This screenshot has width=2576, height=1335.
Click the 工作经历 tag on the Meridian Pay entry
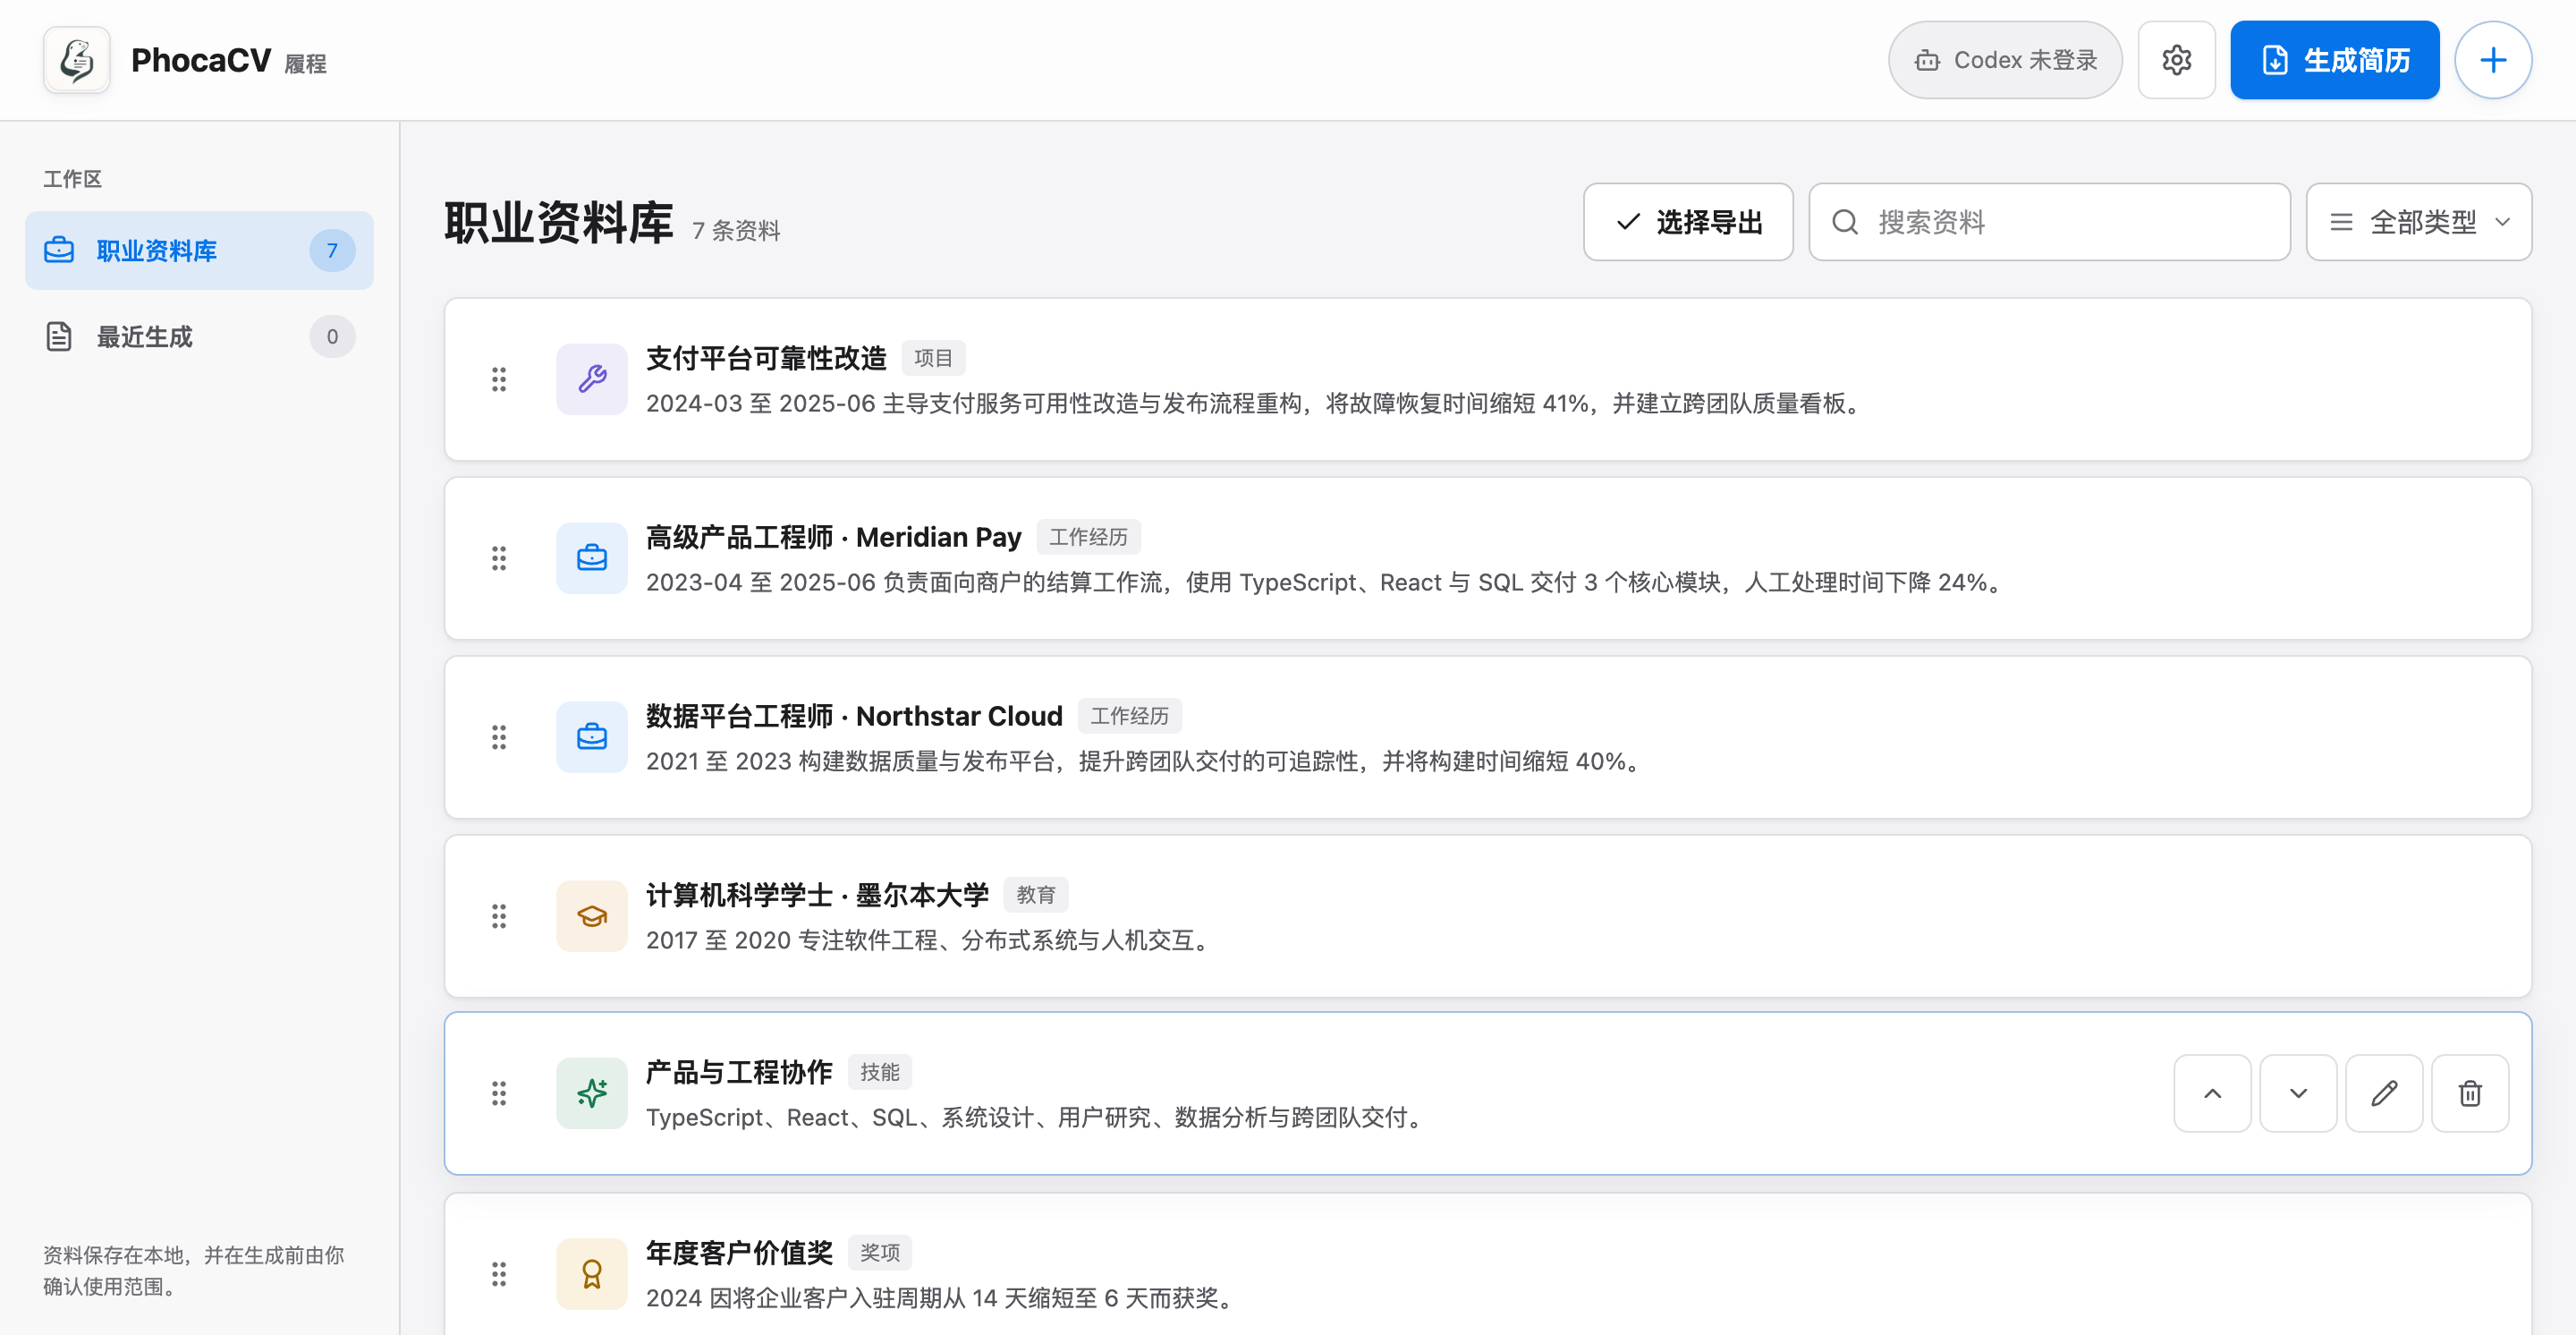coord(1088,537)
